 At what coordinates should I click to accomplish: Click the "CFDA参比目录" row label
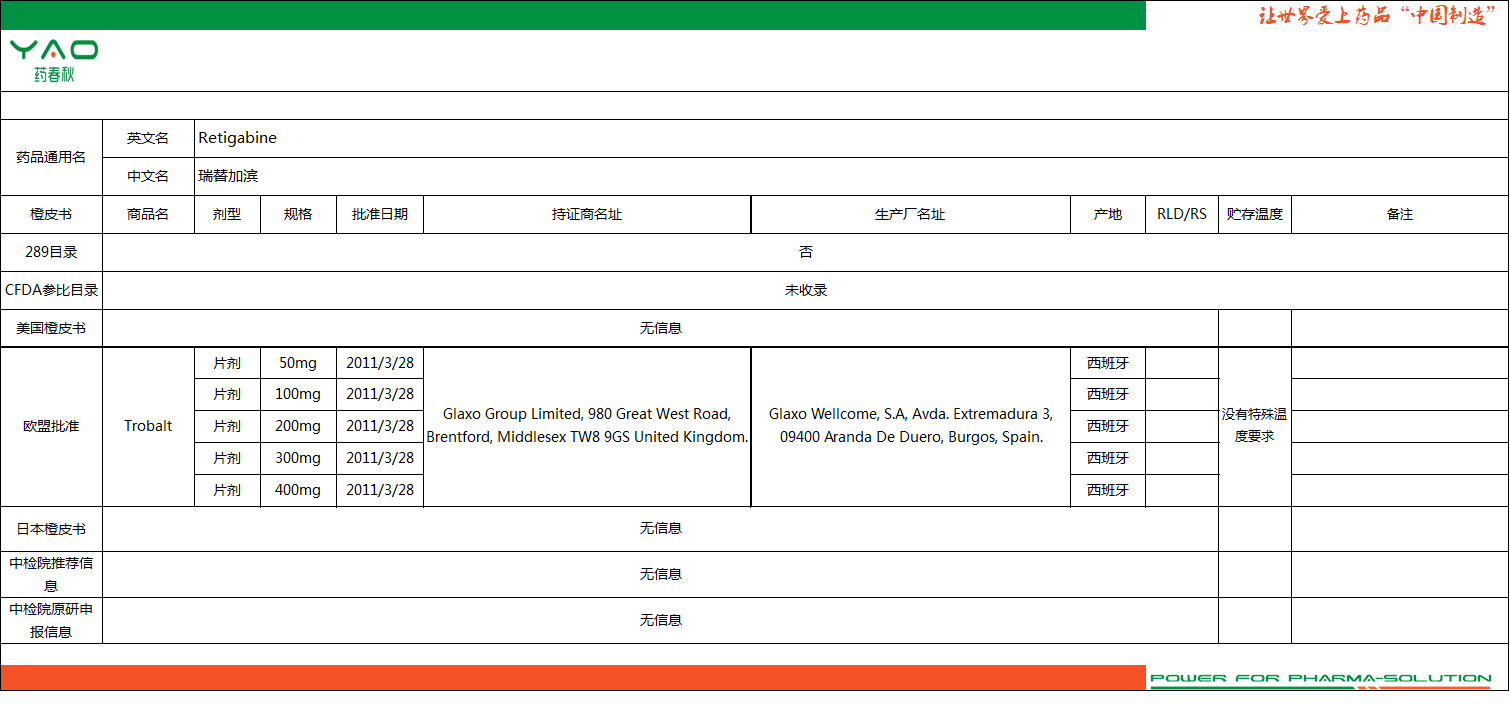pos(51,290)
